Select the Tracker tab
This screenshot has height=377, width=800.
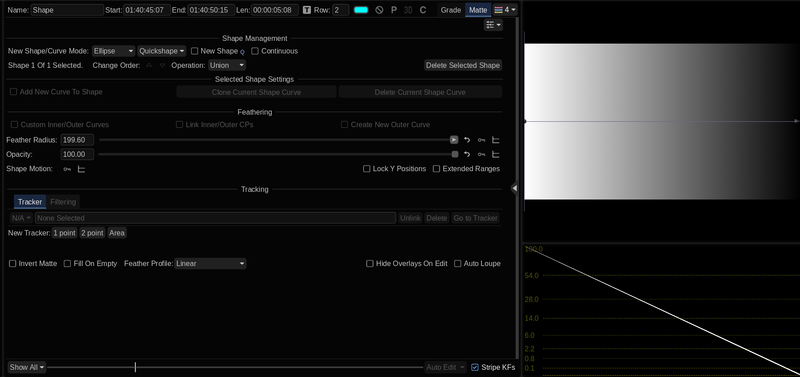tap(30, 202)
